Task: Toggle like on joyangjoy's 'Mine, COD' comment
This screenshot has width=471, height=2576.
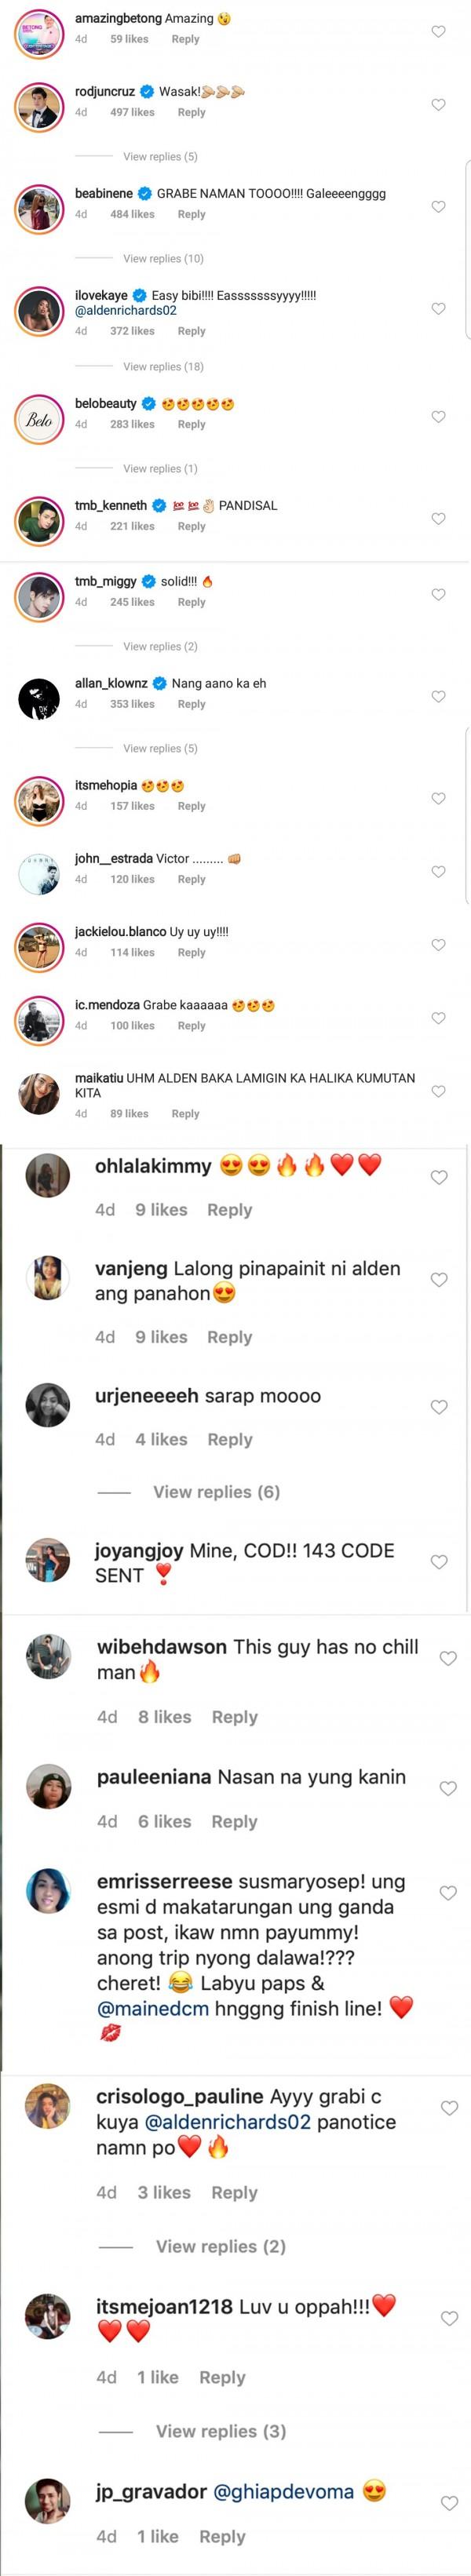Action: [438, 1562]
